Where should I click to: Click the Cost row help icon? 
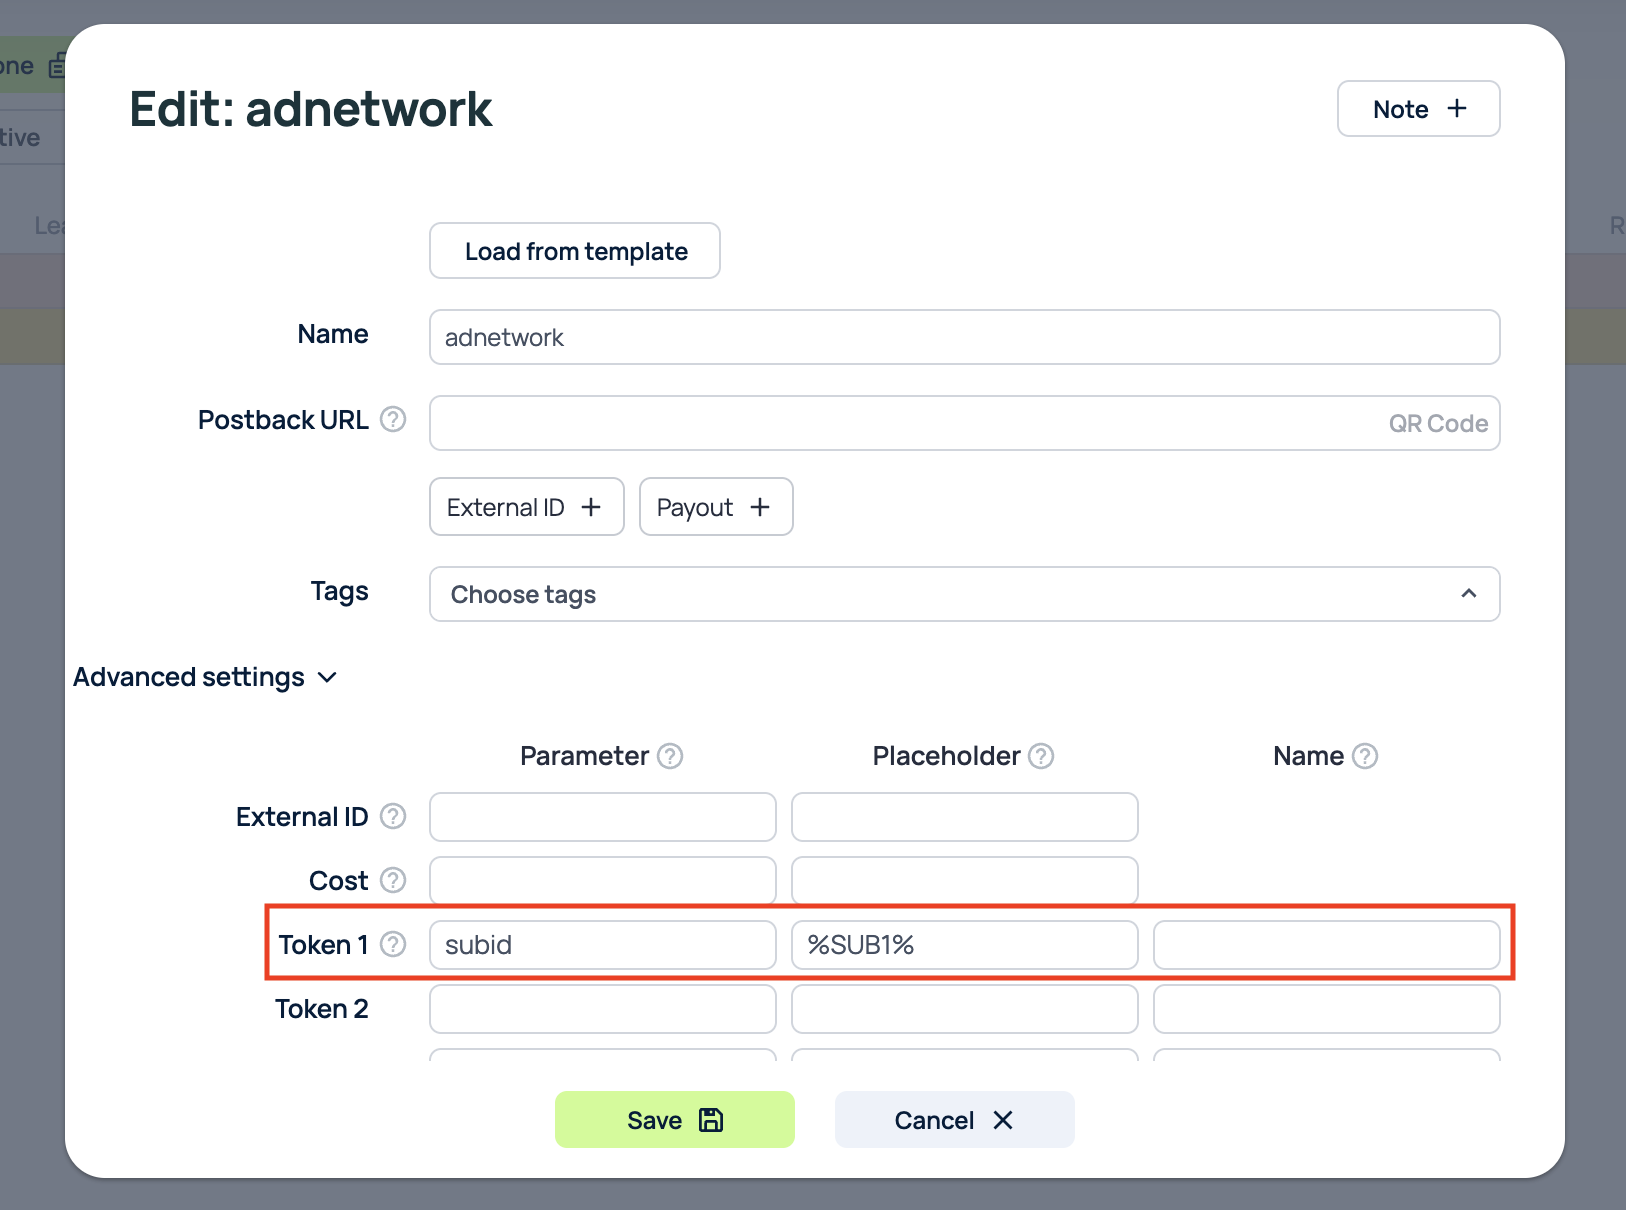click(x=394, y=880)
